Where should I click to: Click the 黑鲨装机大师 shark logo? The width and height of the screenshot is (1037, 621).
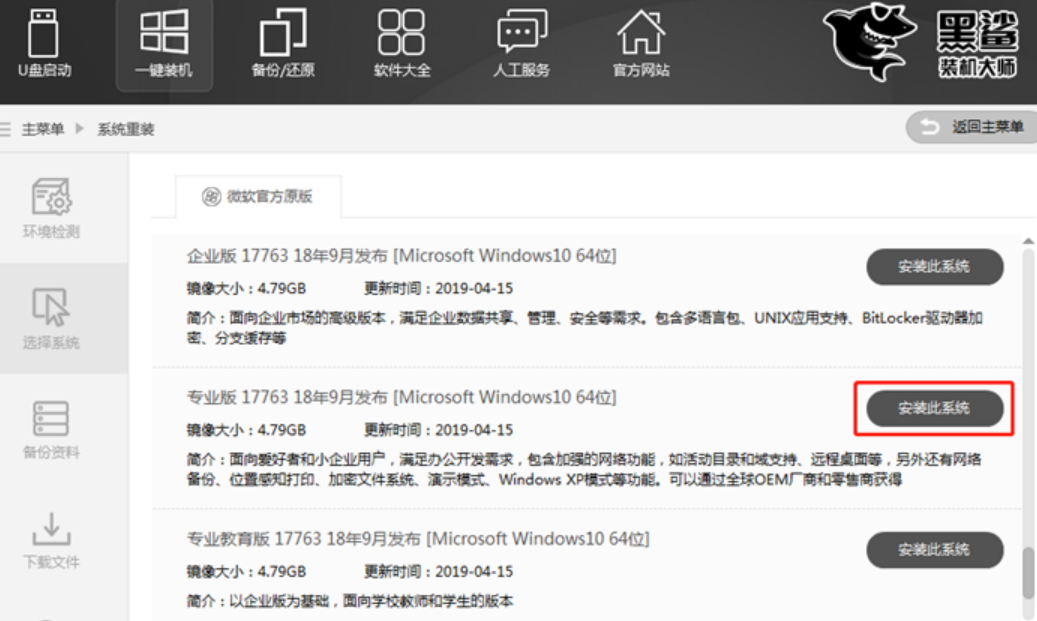pos(920,44)
